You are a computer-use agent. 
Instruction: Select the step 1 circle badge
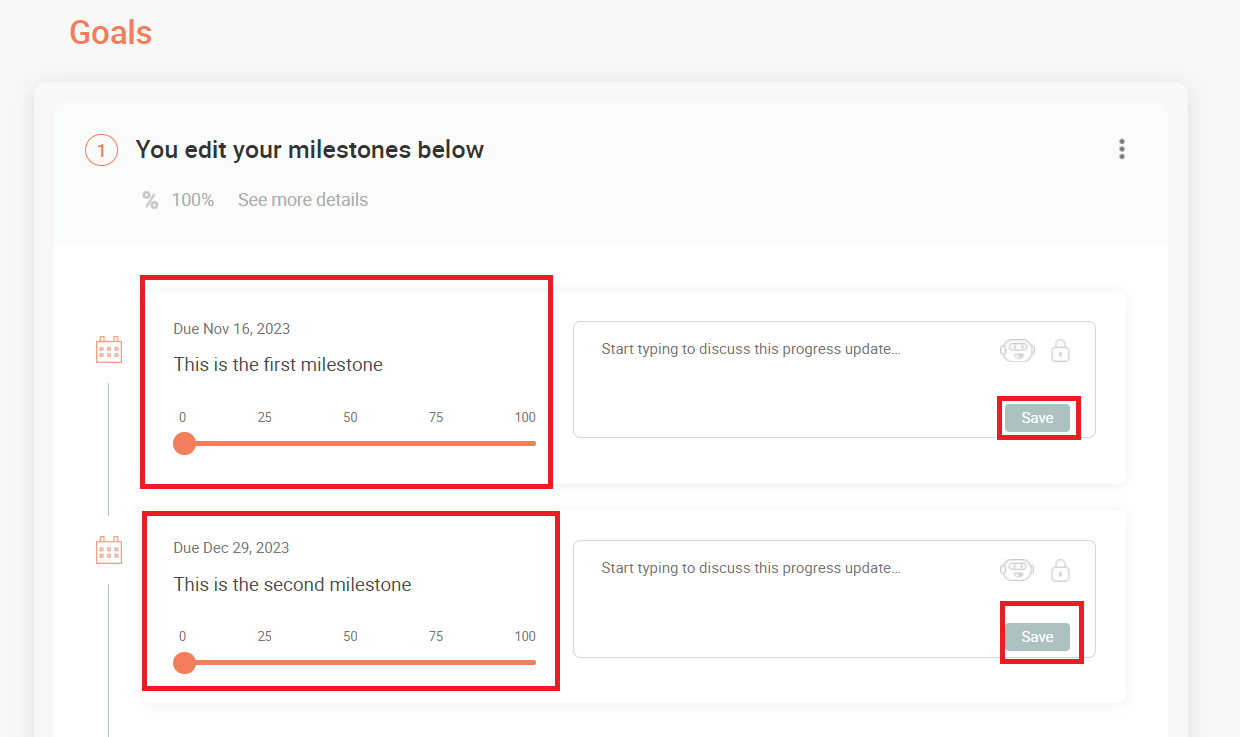(x=101, y=149)
